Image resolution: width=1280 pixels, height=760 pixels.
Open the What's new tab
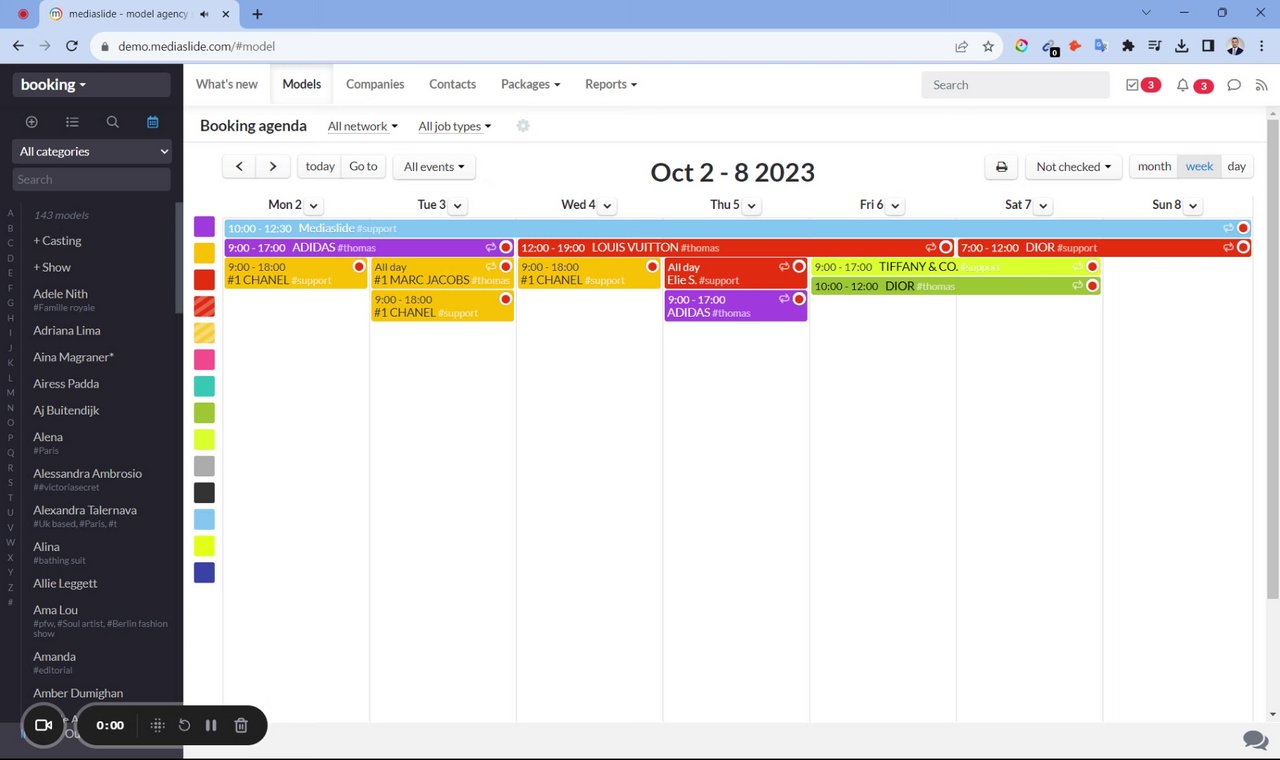pos(227,85)
